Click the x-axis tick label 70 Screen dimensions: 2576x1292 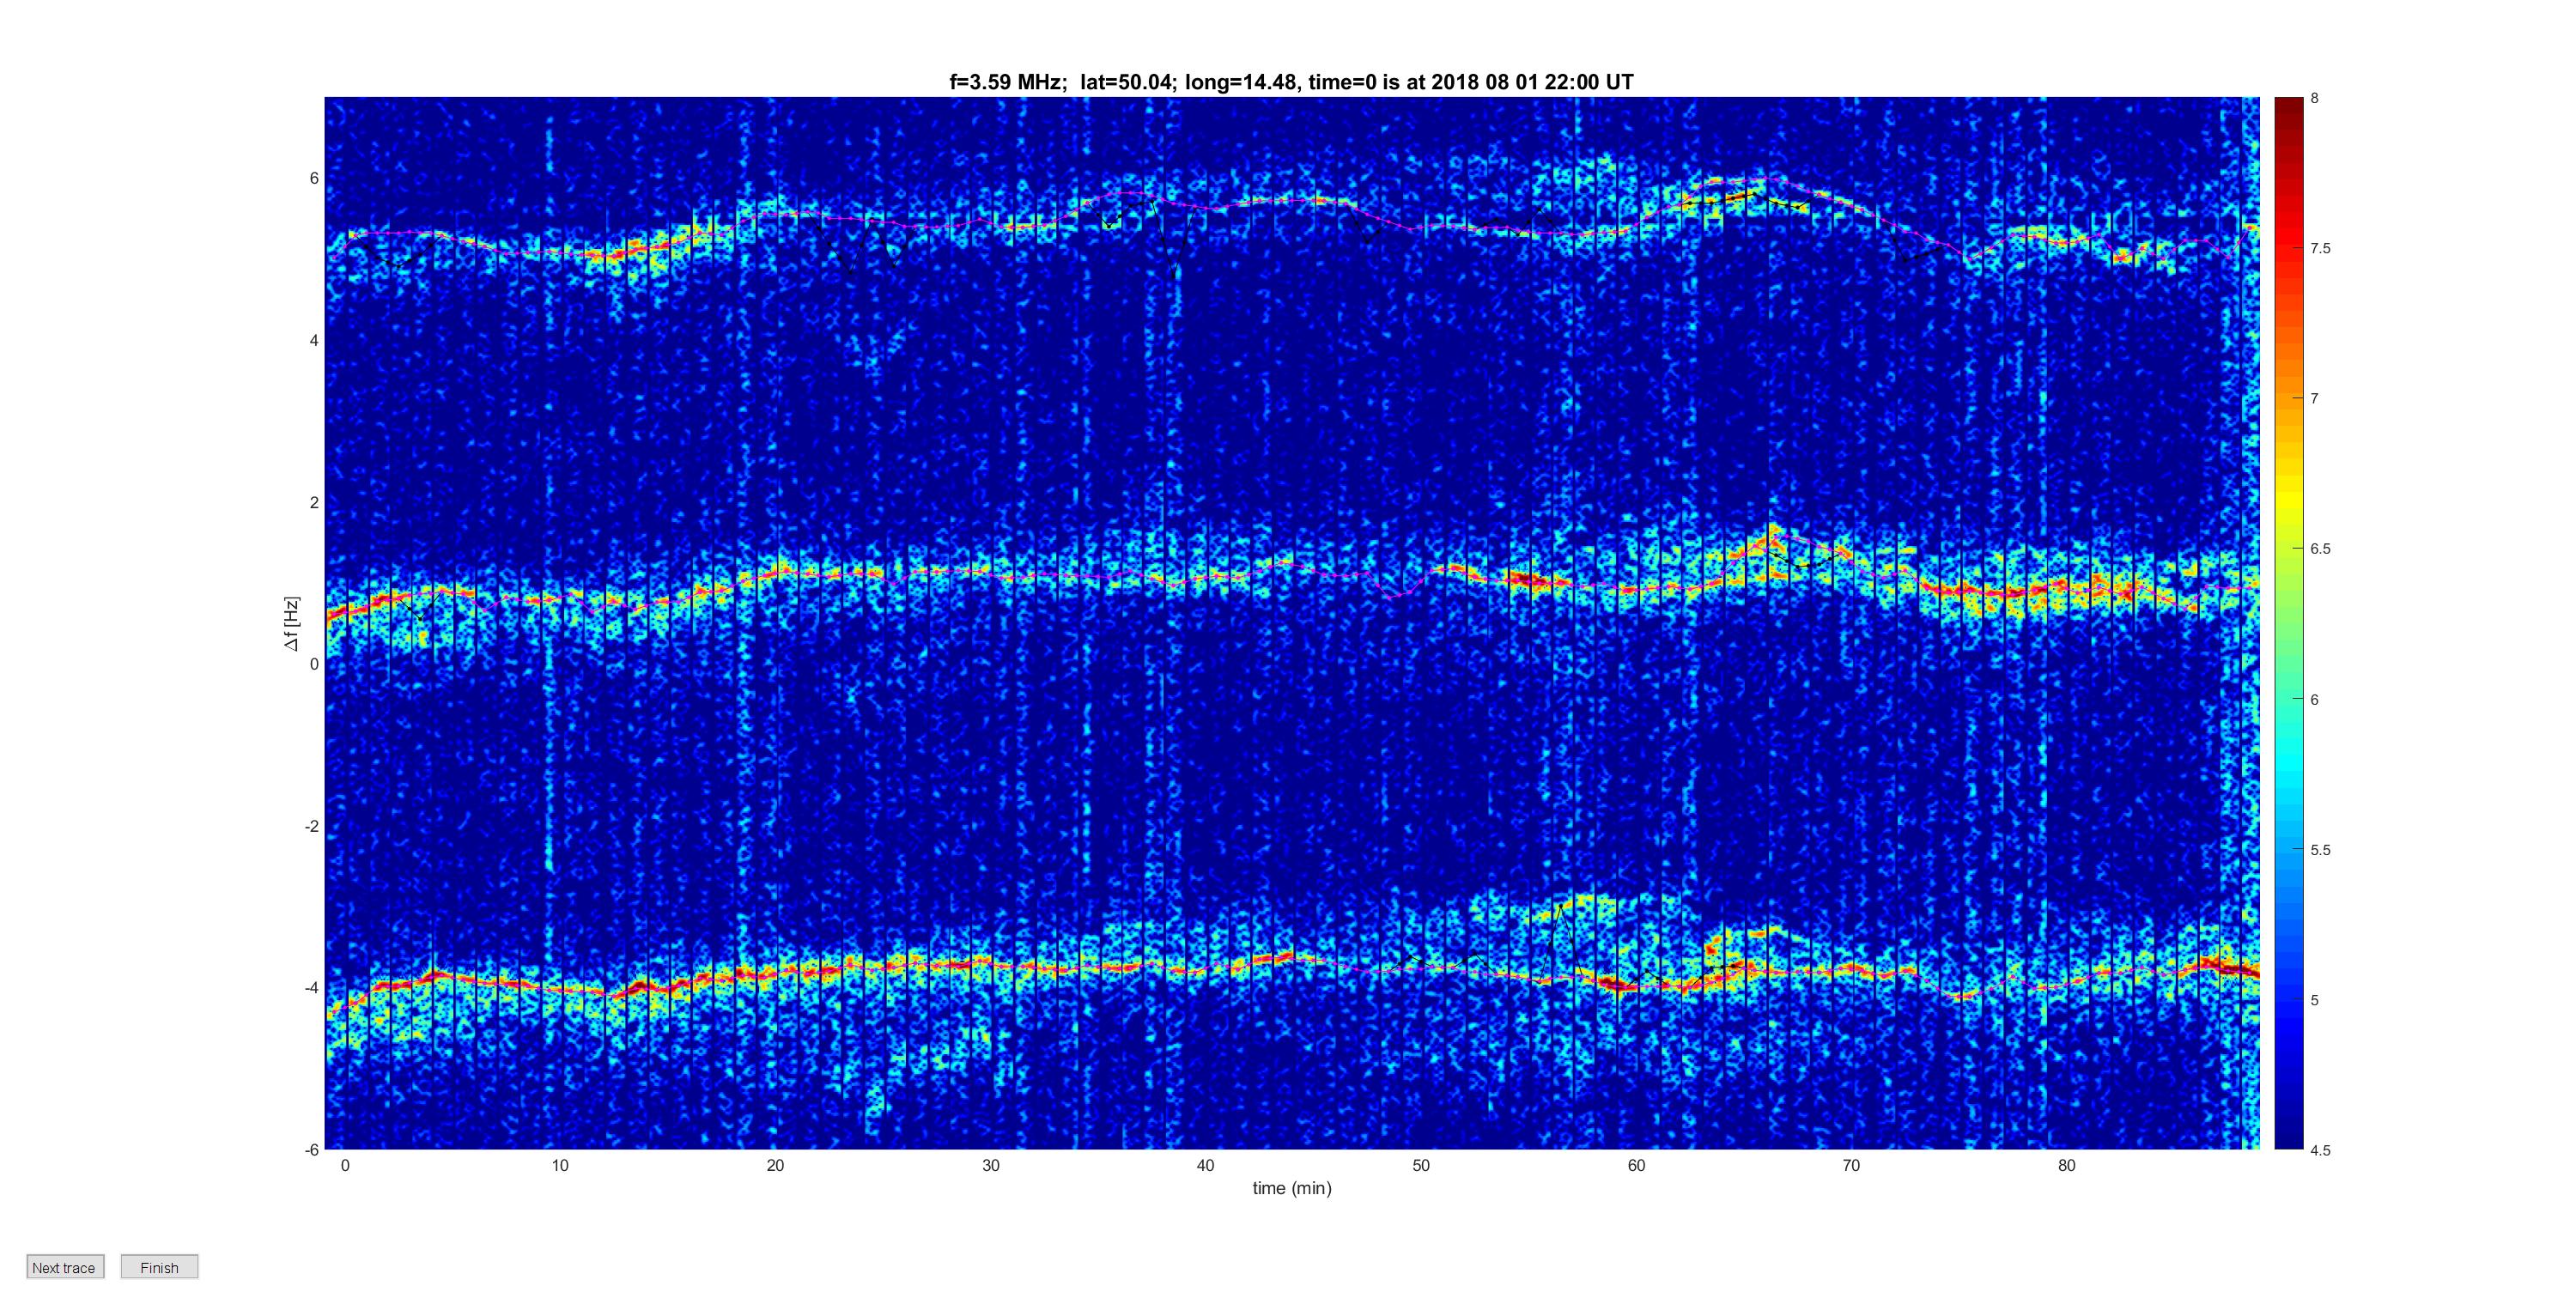point(1851,1165)
